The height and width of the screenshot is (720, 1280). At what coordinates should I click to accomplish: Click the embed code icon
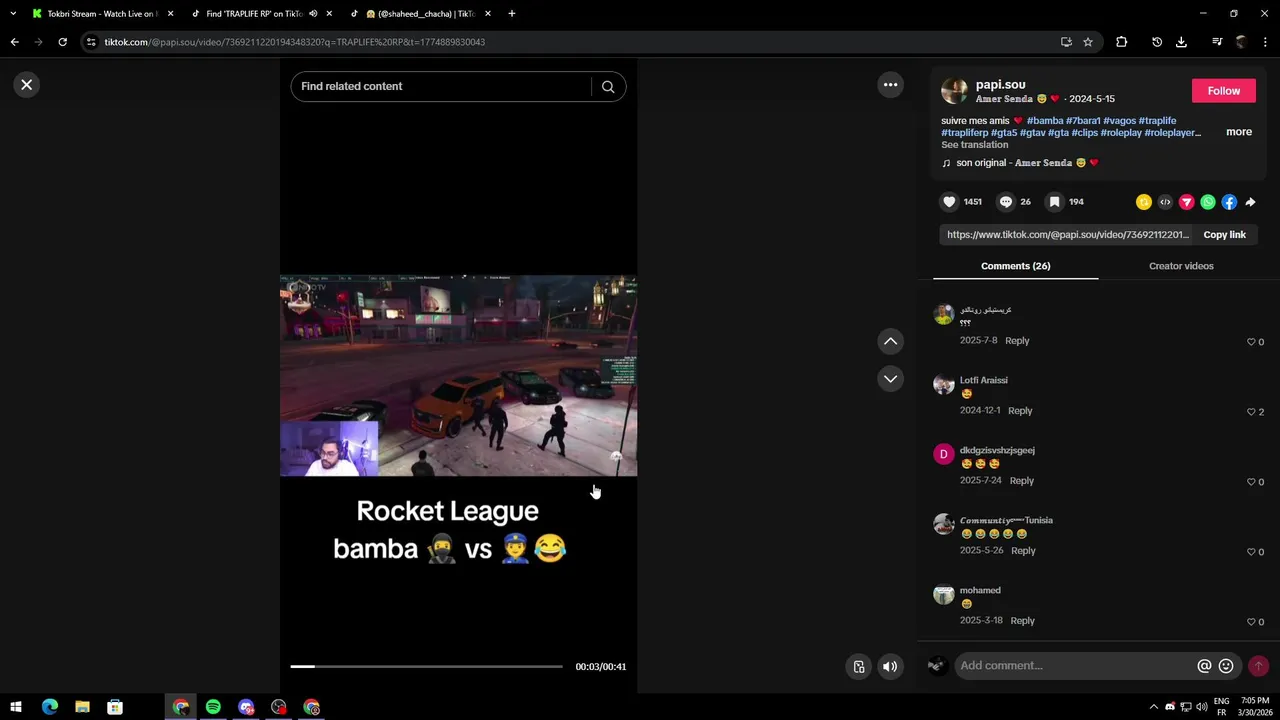click(1165, 202)
